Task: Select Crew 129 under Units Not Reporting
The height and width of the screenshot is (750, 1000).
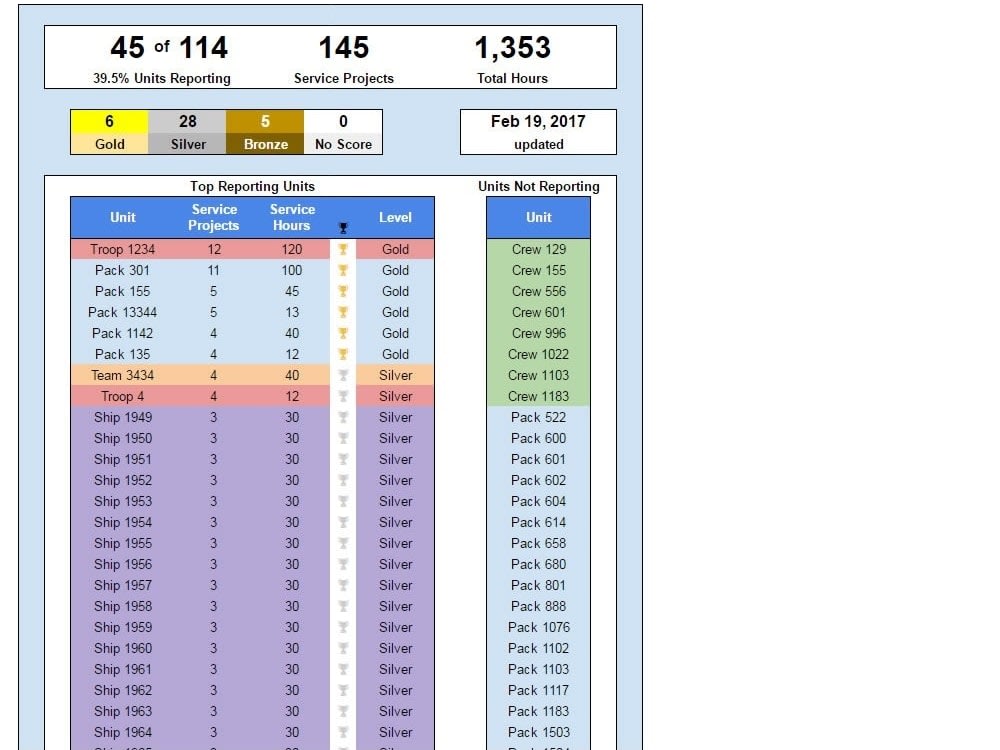Action: (538, 249)
